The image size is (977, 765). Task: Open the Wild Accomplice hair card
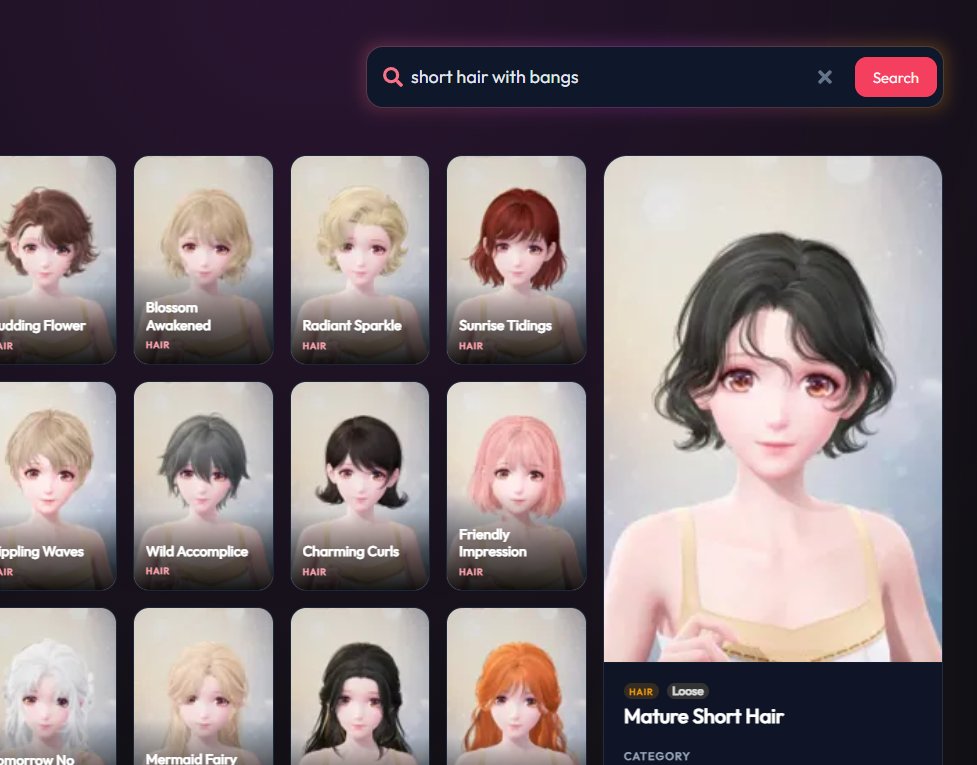click(203, 486)
